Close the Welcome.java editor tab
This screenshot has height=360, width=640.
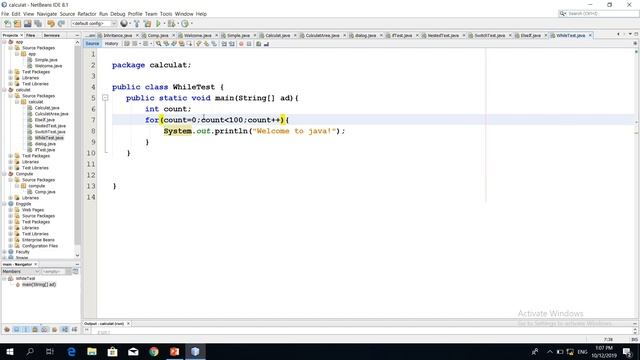coord(216,36)
